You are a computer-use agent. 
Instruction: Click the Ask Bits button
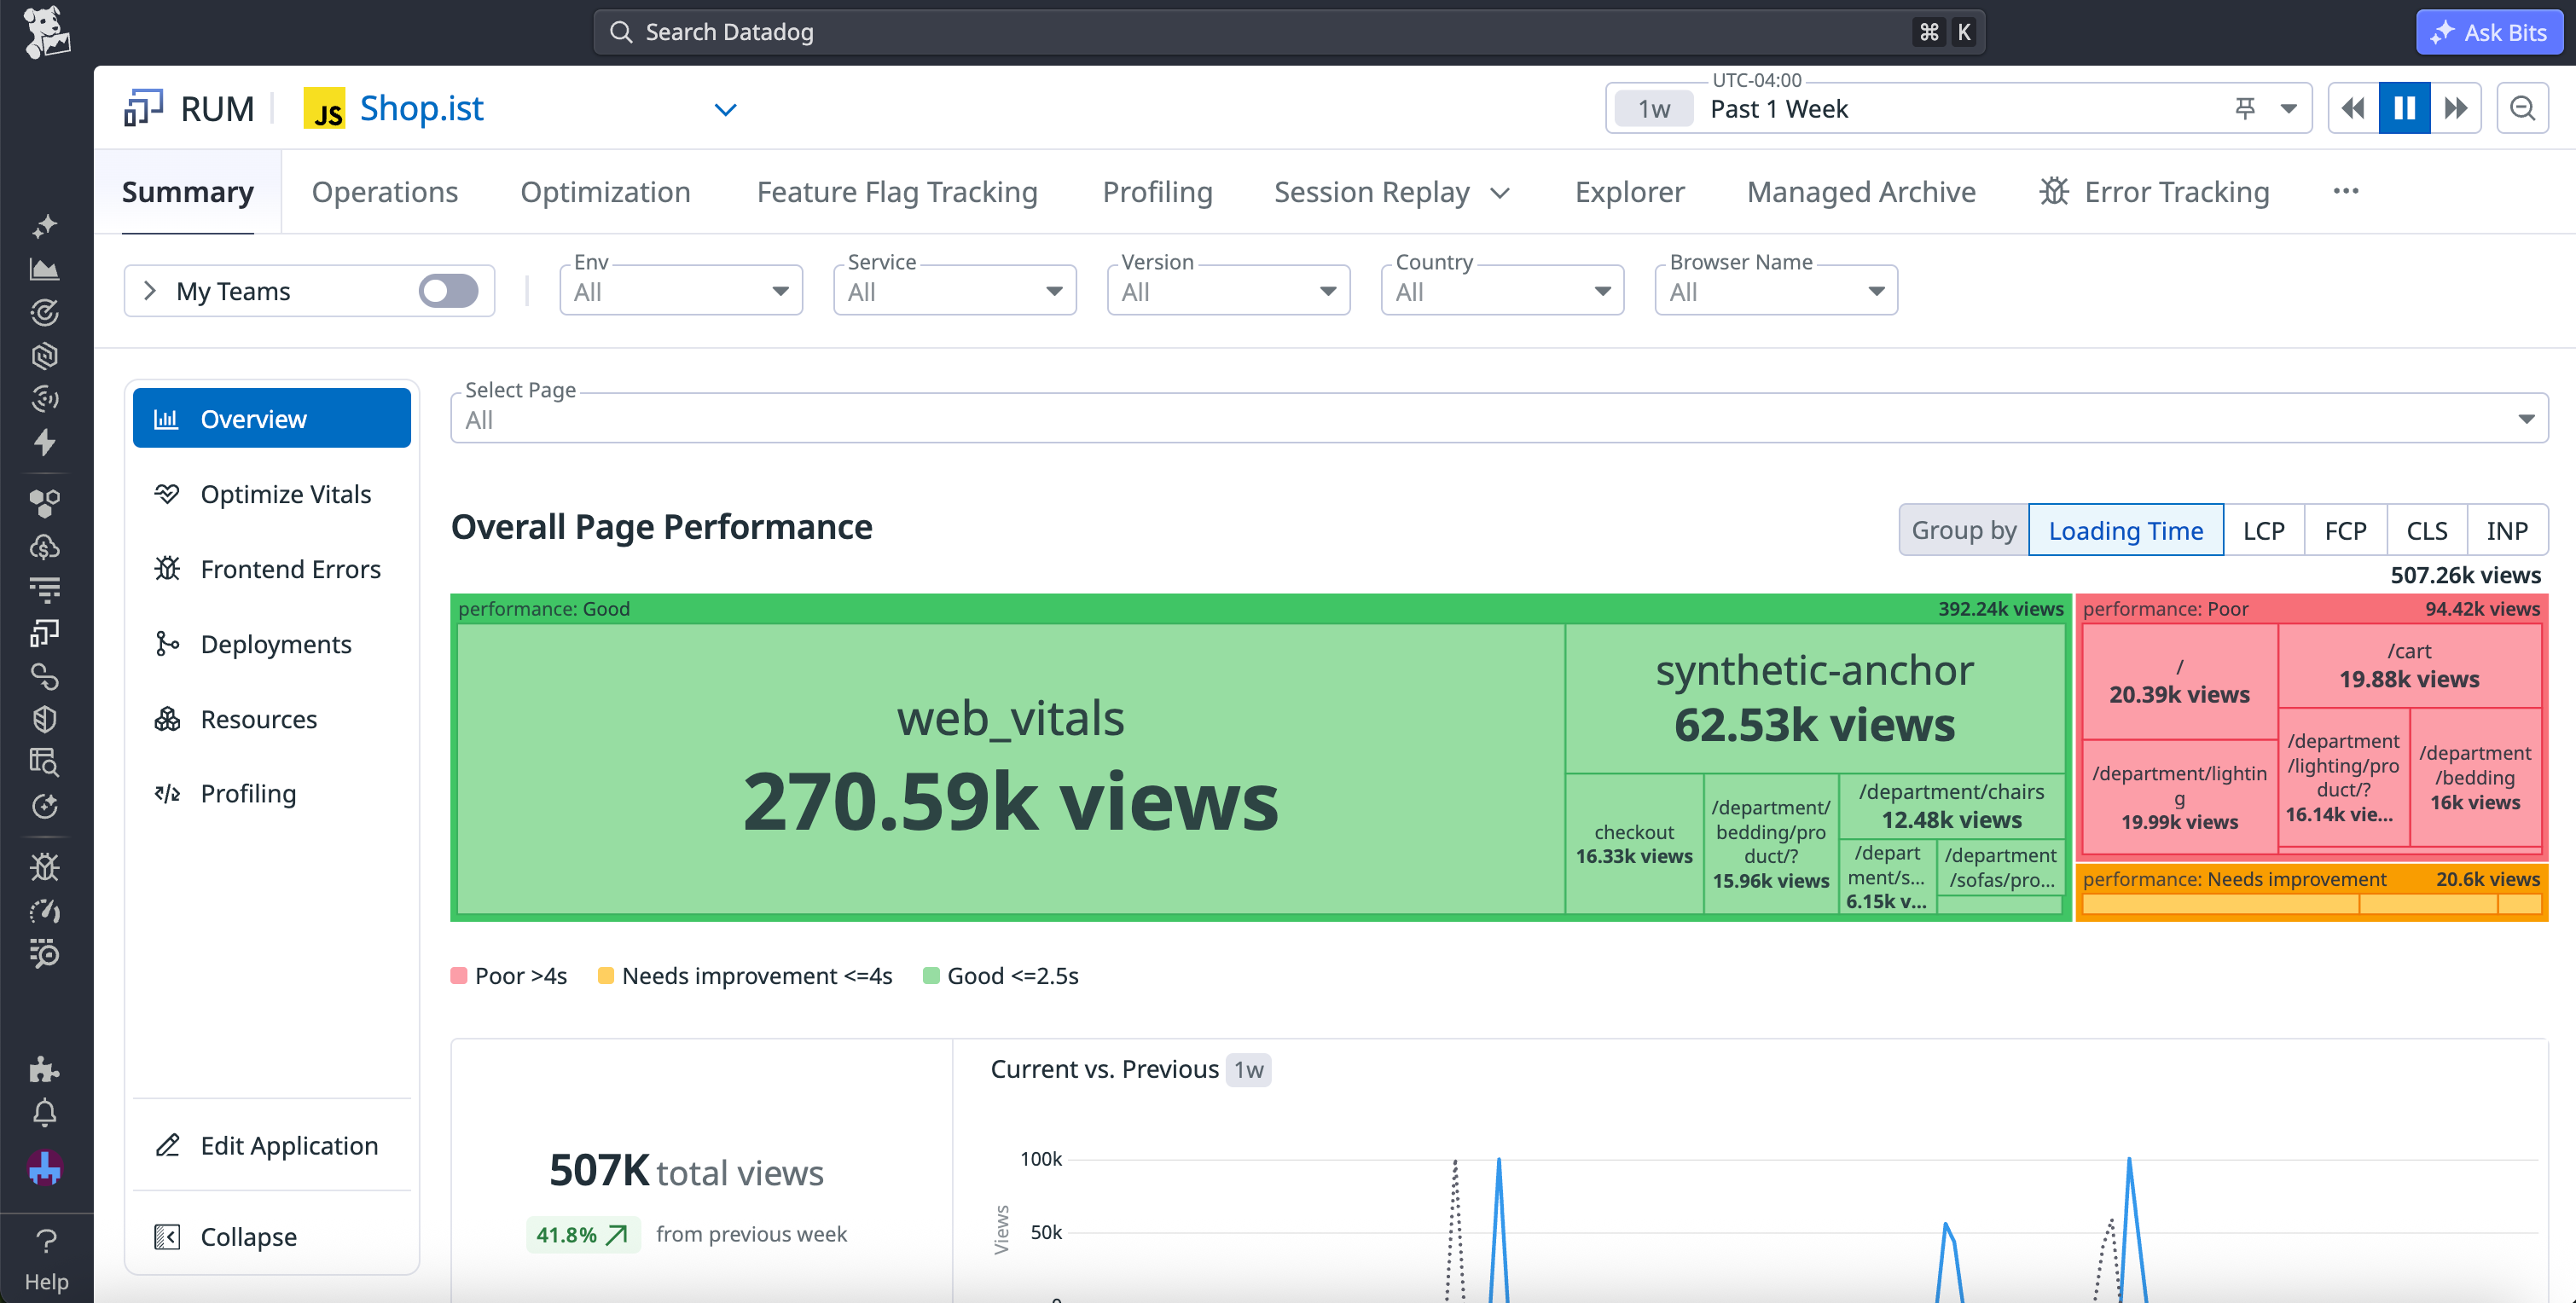pos(2489,32)
